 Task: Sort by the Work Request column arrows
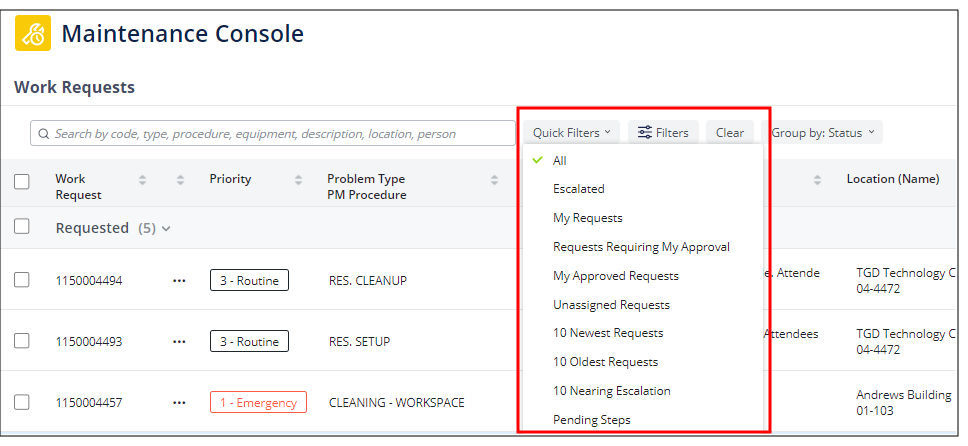pyautogui.click(x=142, y=180)
